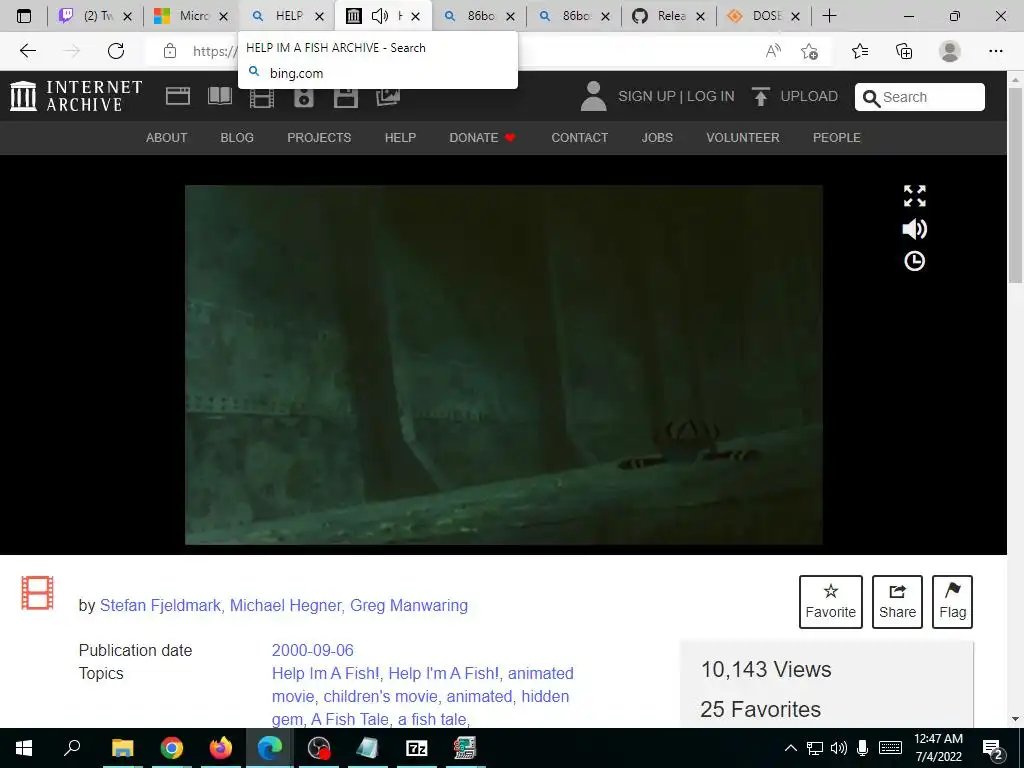Viewport: 1024px width, 768px height.
Task: Click the 2000-09-06 publication date link
Action: point(313,650)
